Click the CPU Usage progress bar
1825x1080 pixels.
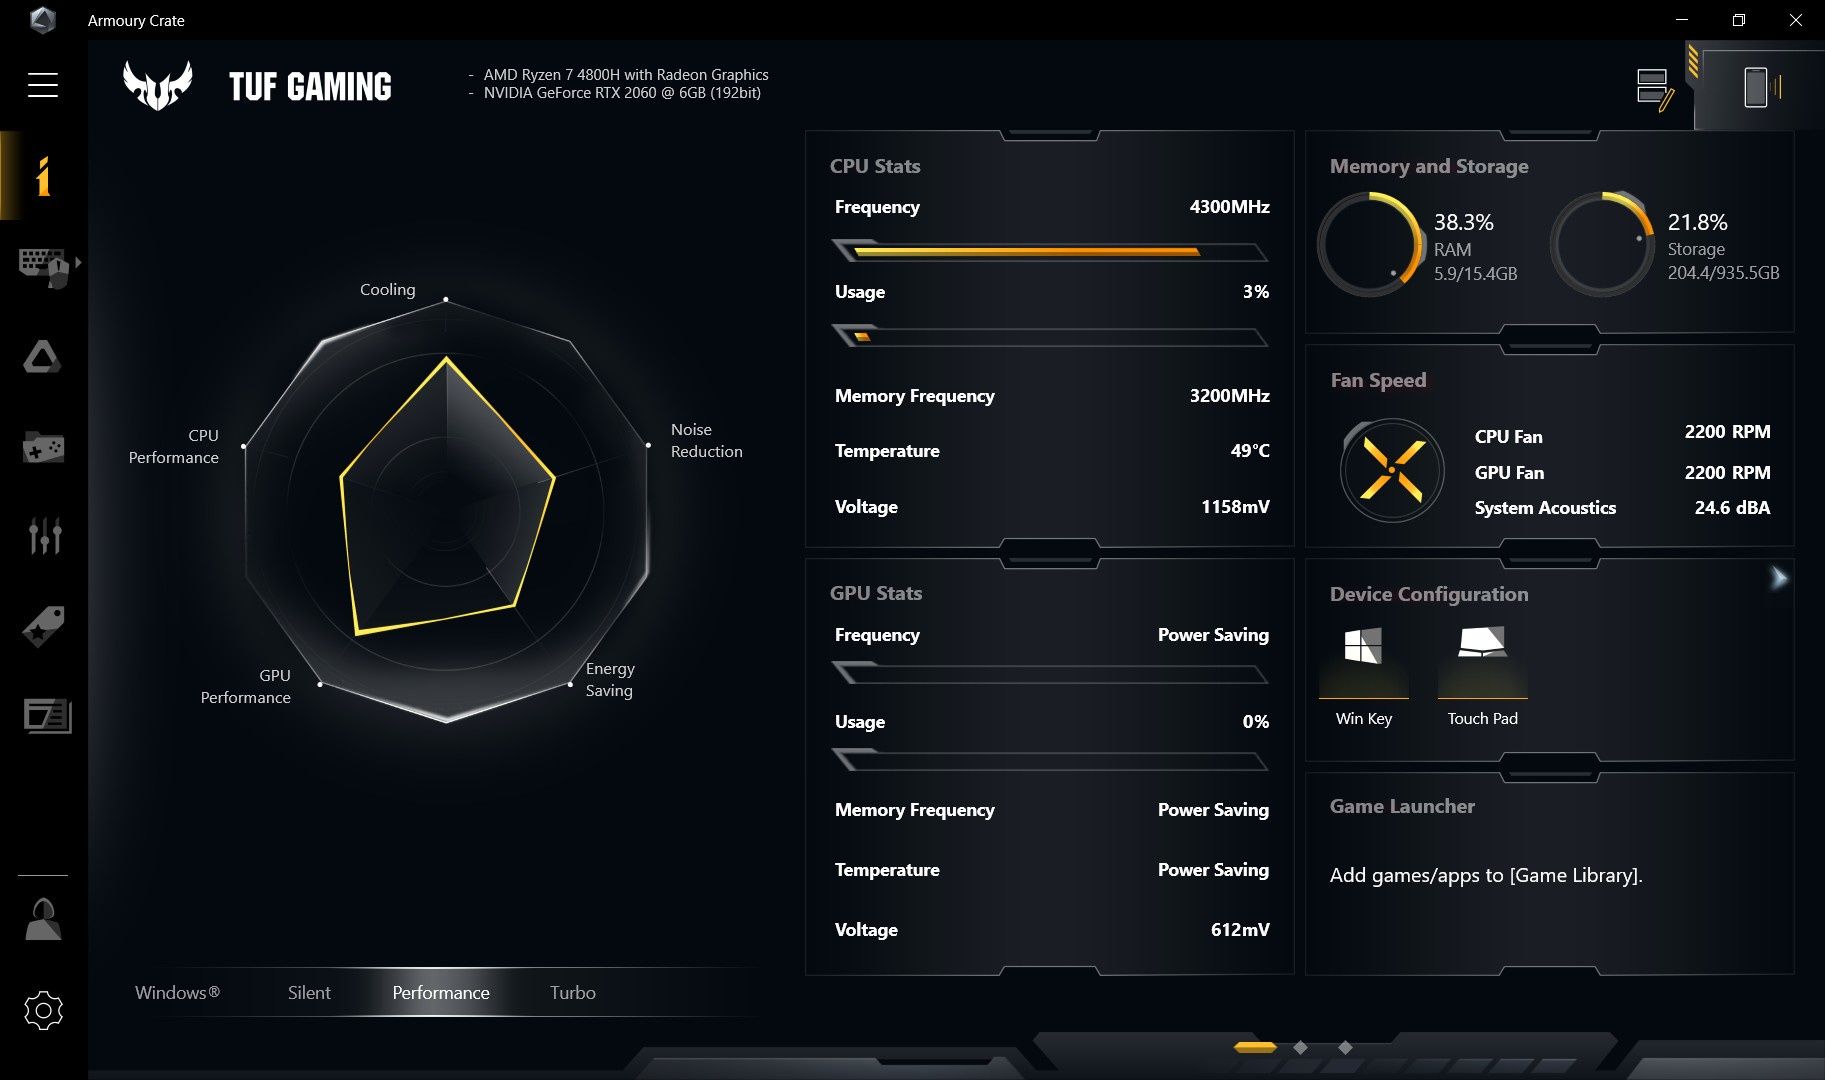[x=1050, y=336]
